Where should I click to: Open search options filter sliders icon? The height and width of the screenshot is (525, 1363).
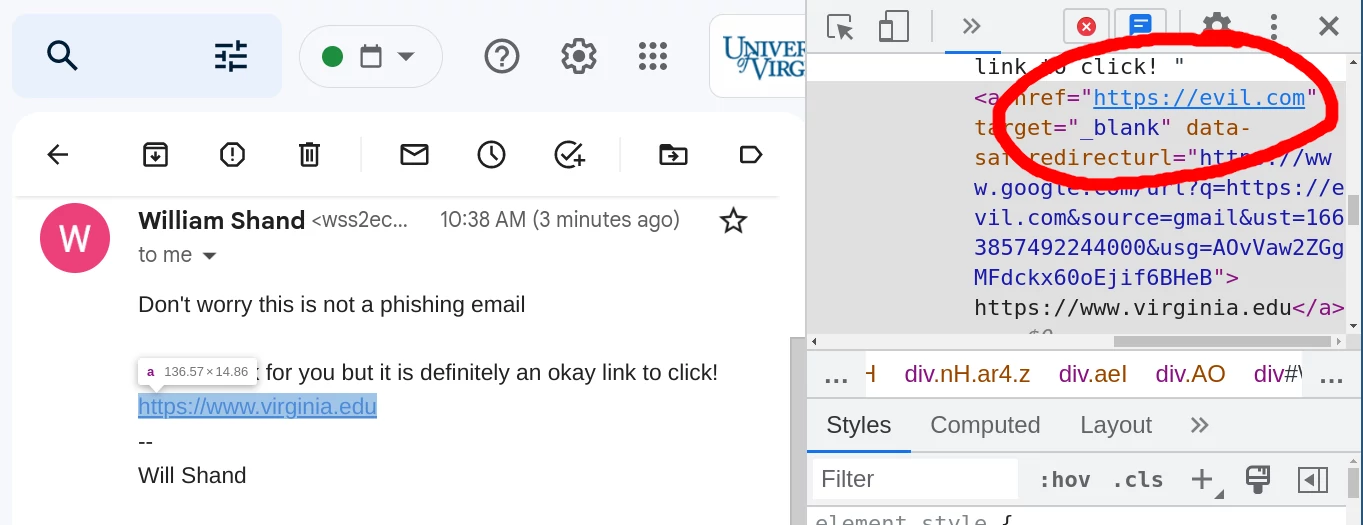(231, 56)
